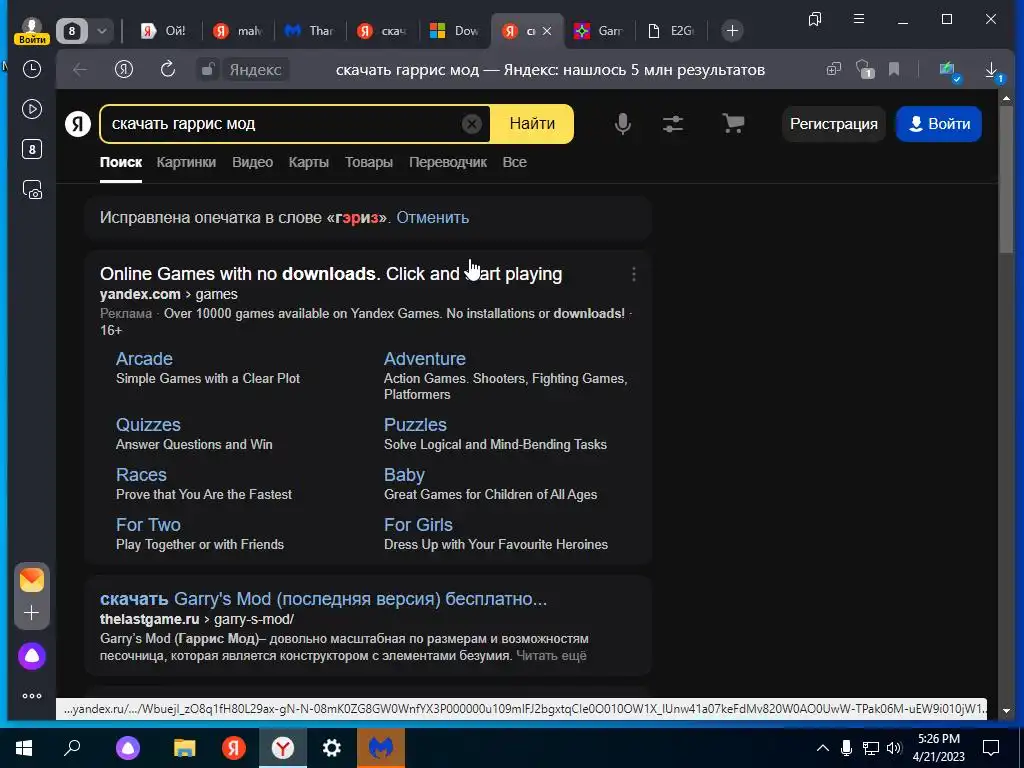This screenshot has width=1024, height=768.
Task: Open the copy-tabs icon in address bar
Action: point(833,69)
